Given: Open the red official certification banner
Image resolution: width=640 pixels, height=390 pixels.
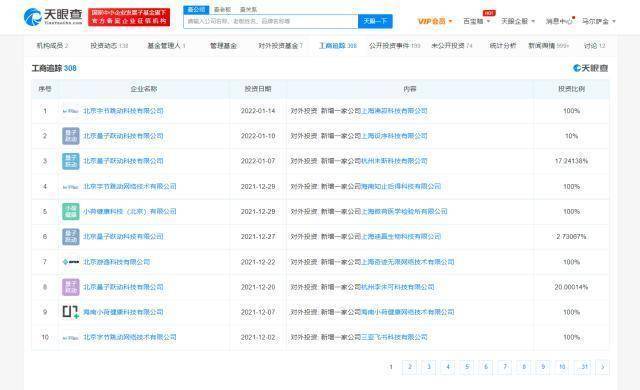Looking at the screenshot, I should (129, 17).
